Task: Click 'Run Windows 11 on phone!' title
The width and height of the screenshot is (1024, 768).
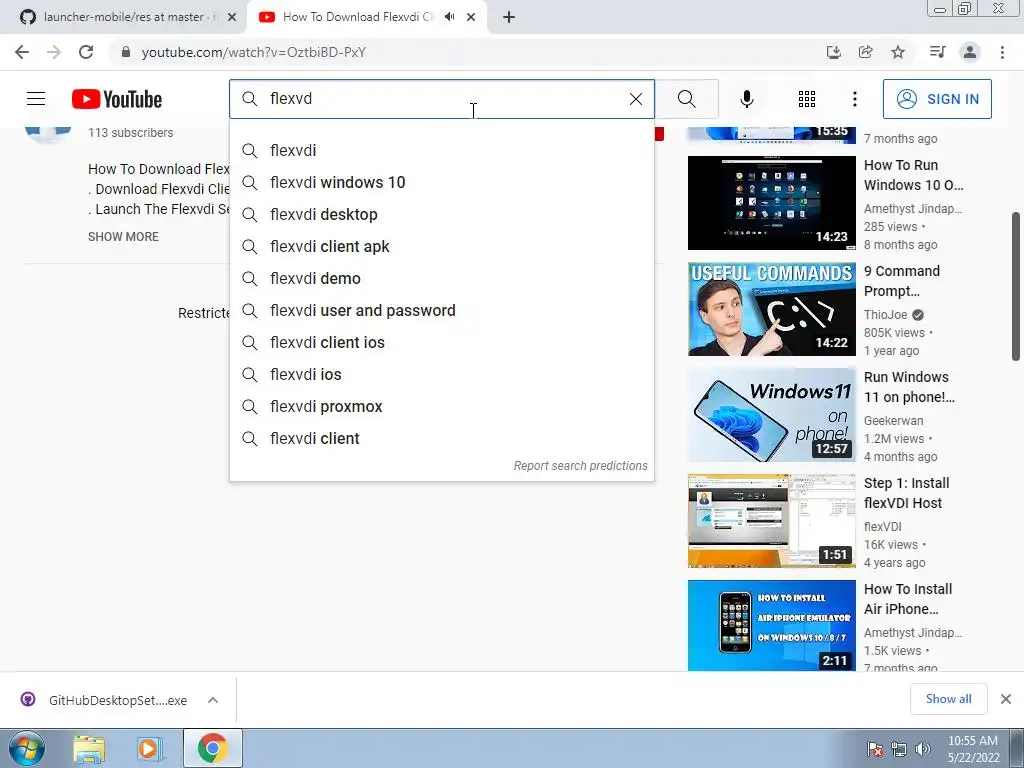Action: pos(909,387)
